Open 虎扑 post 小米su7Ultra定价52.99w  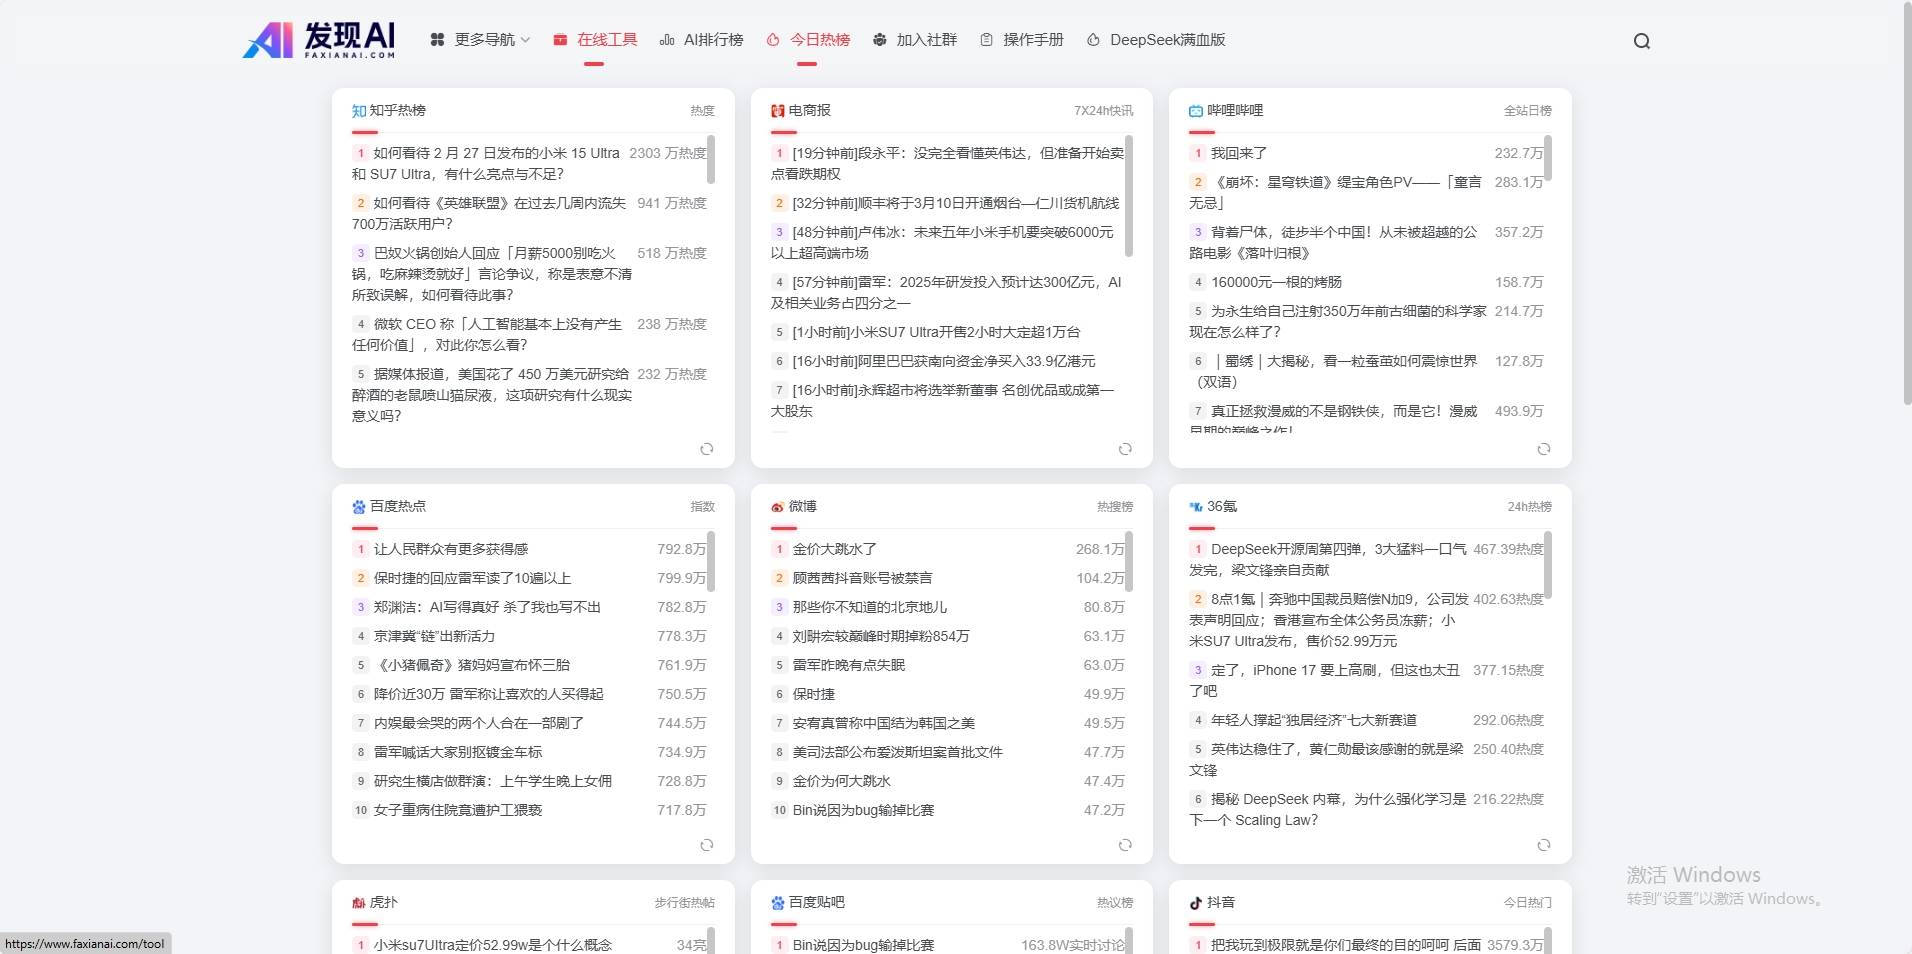tap(492, 945)
